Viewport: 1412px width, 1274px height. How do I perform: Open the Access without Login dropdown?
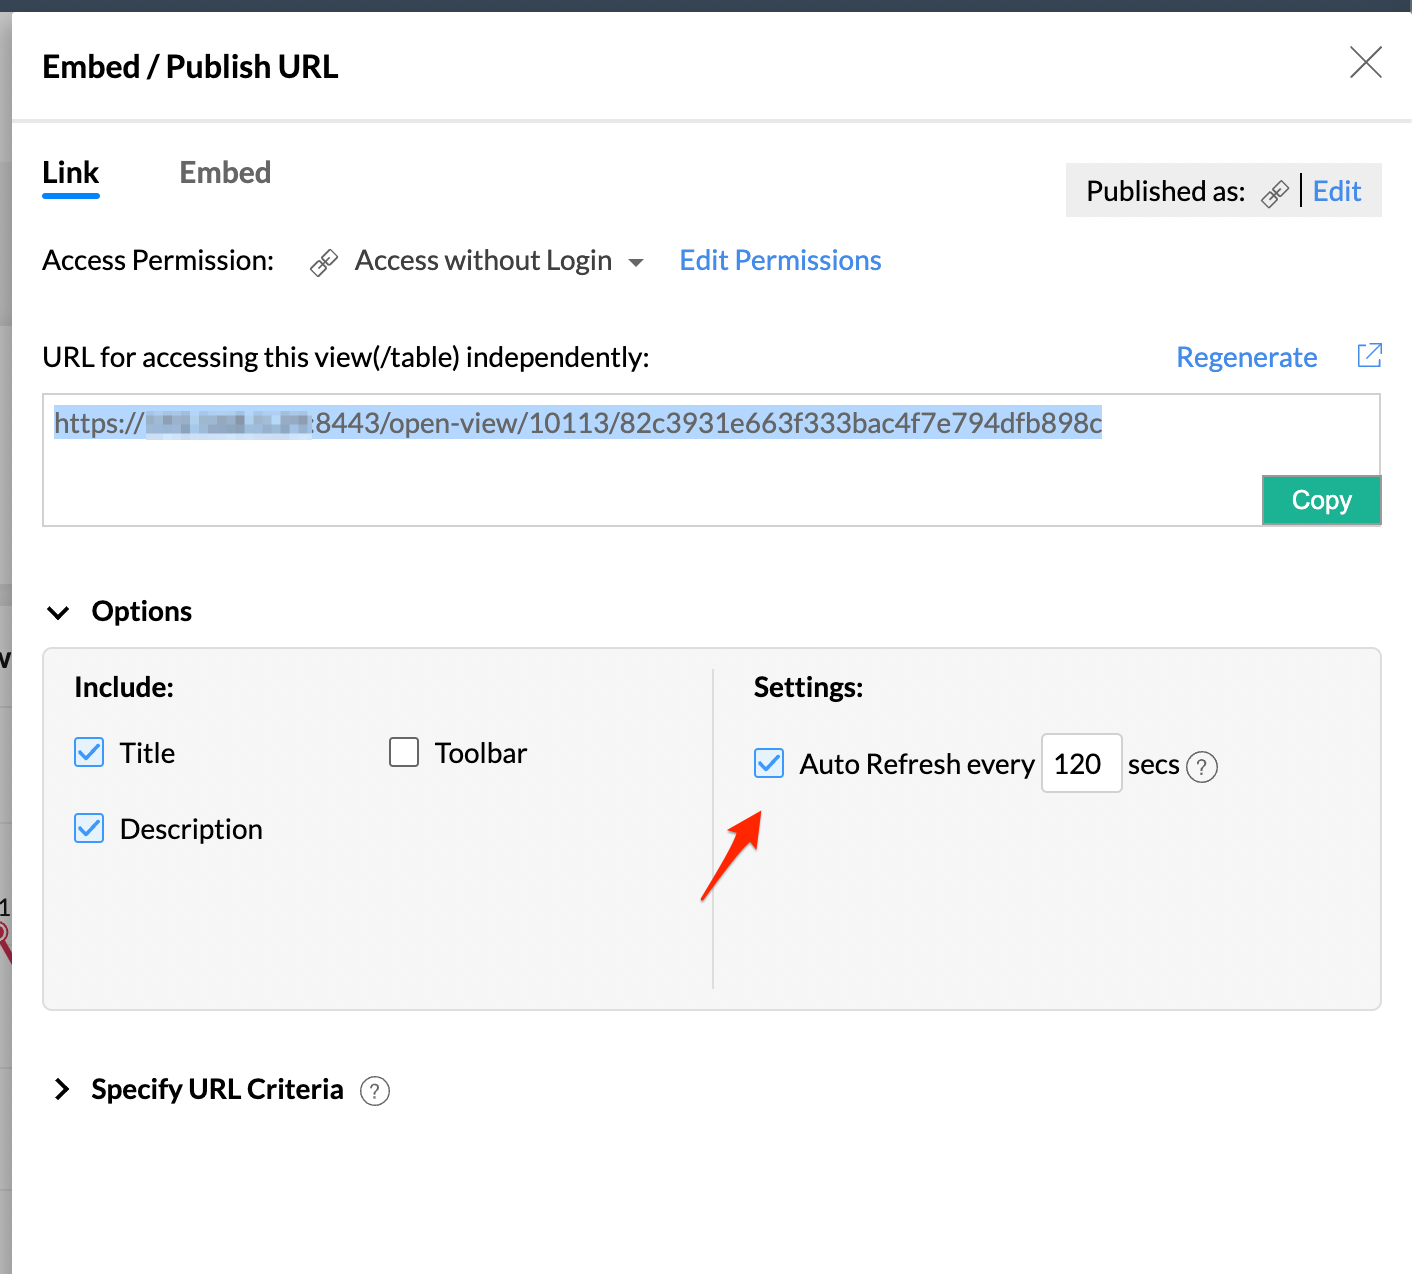tap(635, 262)
